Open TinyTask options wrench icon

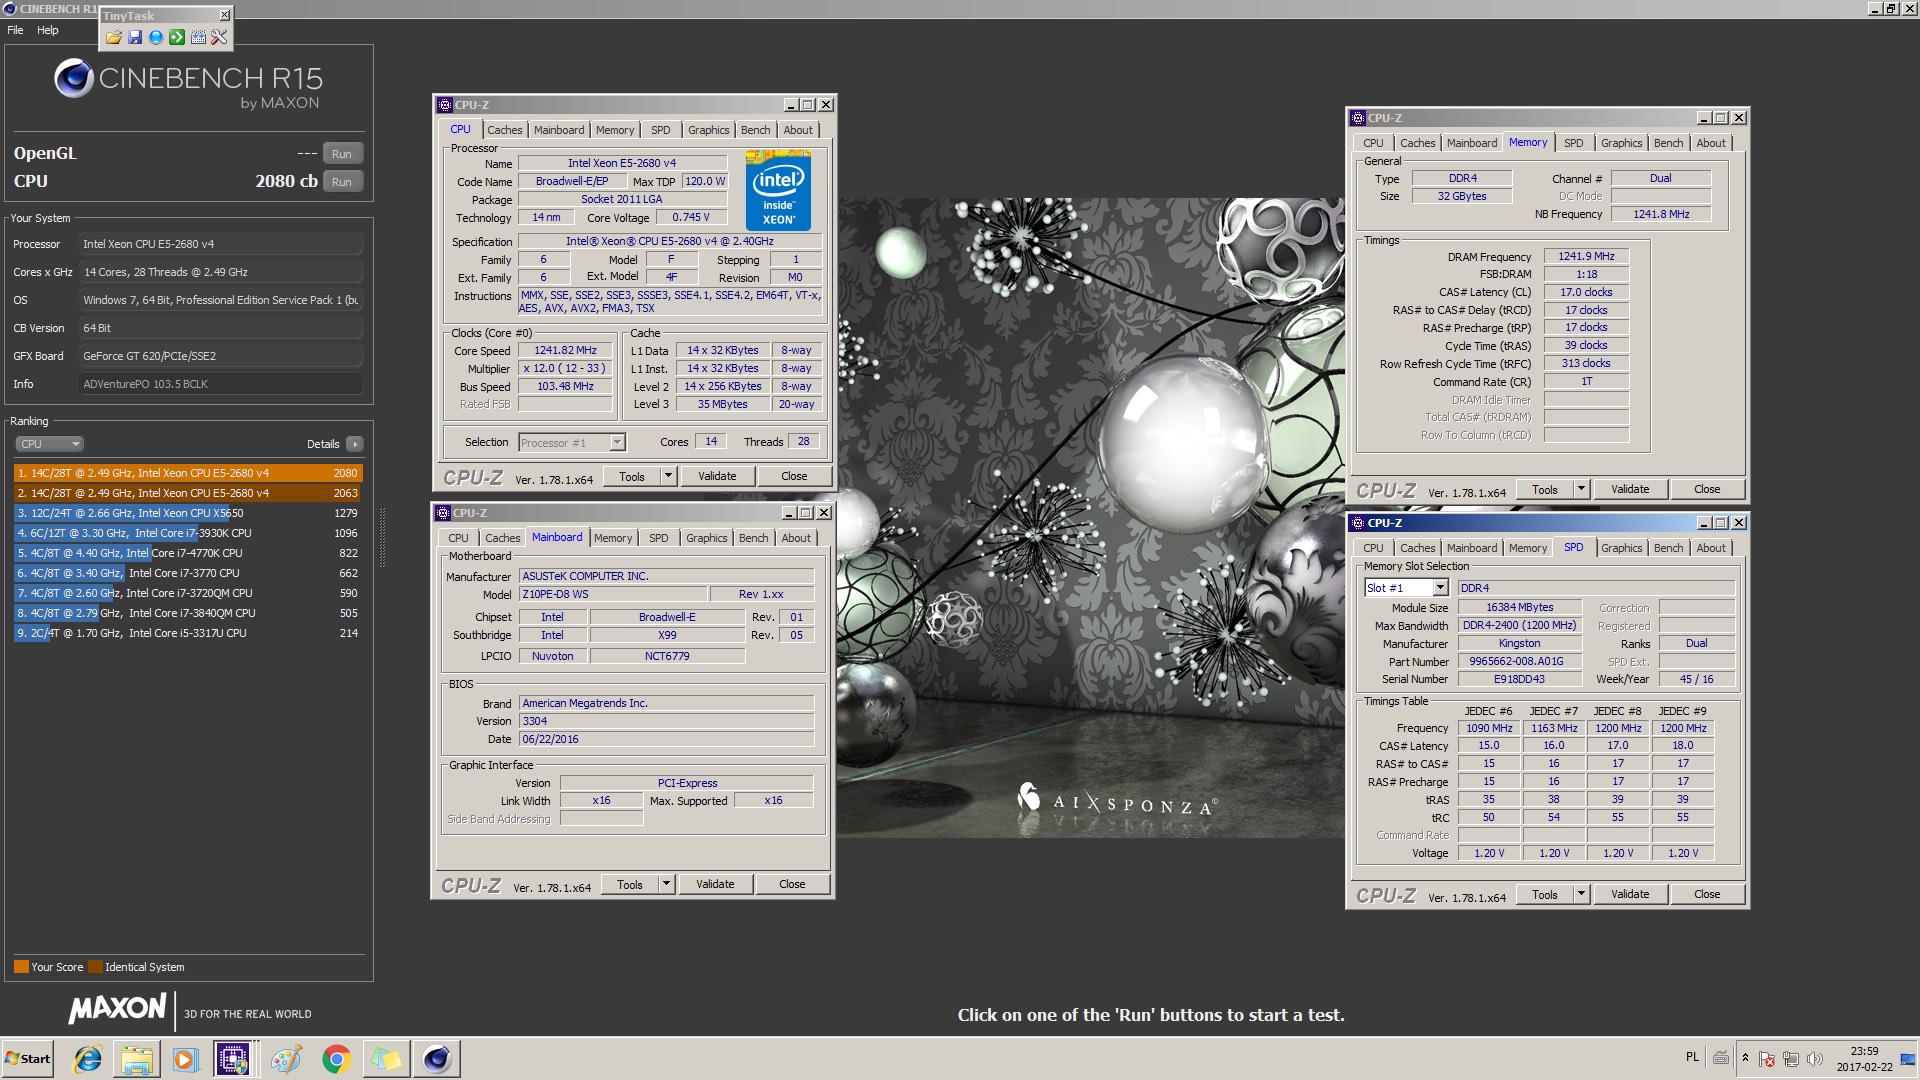pyautogui.click(x=219, y=37)
